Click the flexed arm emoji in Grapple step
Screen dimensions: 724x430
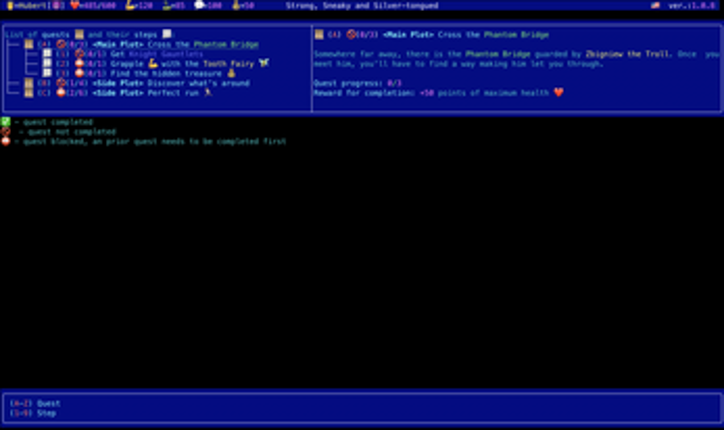[153, 64]
